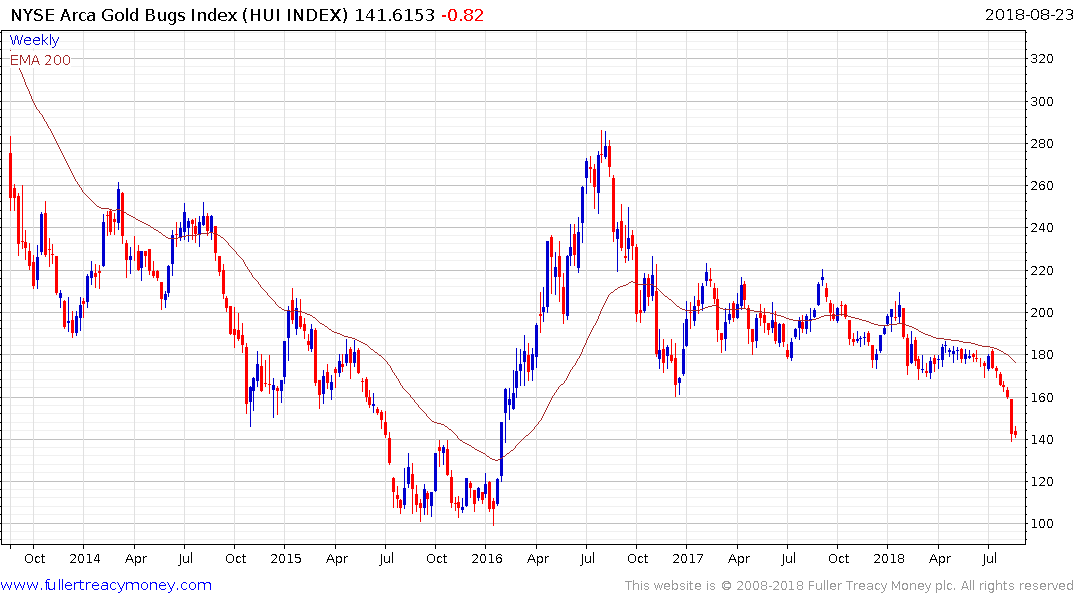This screenshot has width=1075, height=600.
Task: Click the 240 price axis label
Action: pyautogui.click(x=1042, y=228)
